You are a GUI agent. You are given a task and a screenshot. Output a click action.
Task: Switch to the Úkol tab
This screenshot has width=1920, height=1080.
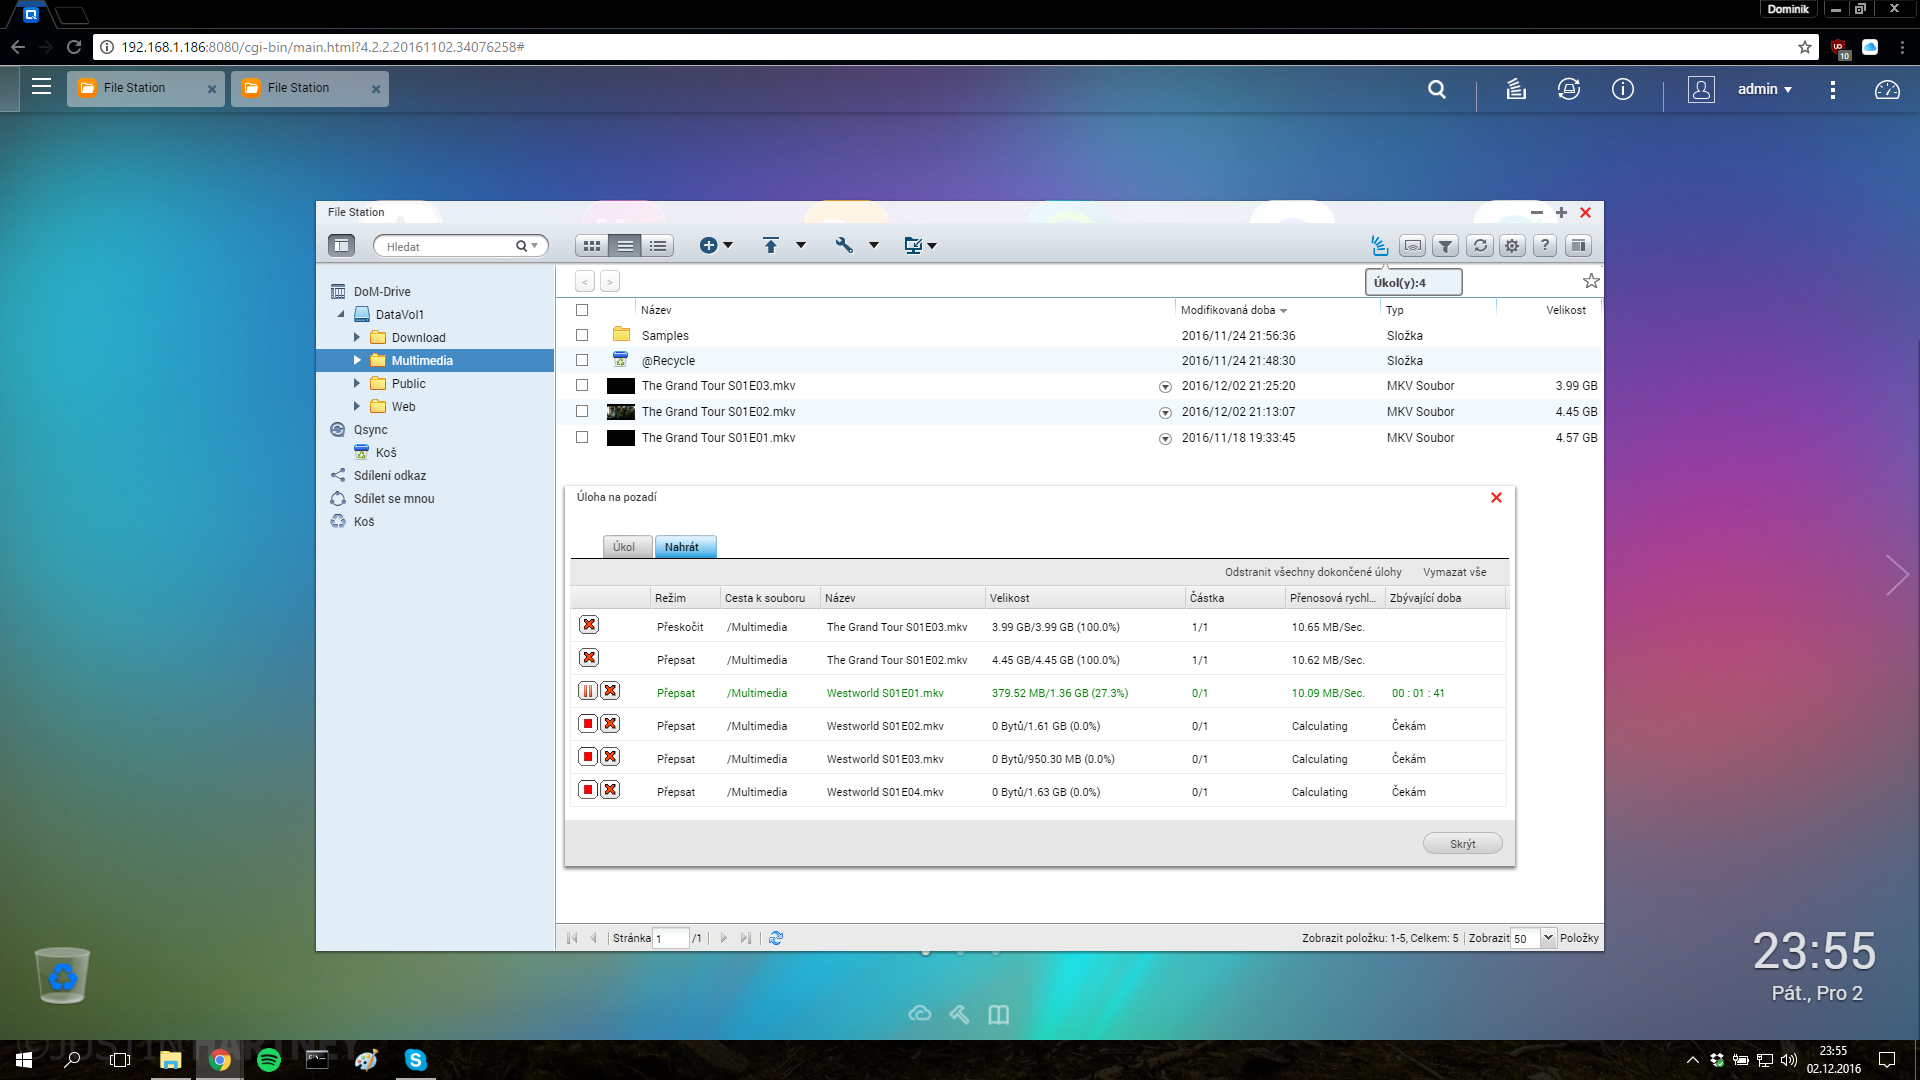(x=624, y=547)
